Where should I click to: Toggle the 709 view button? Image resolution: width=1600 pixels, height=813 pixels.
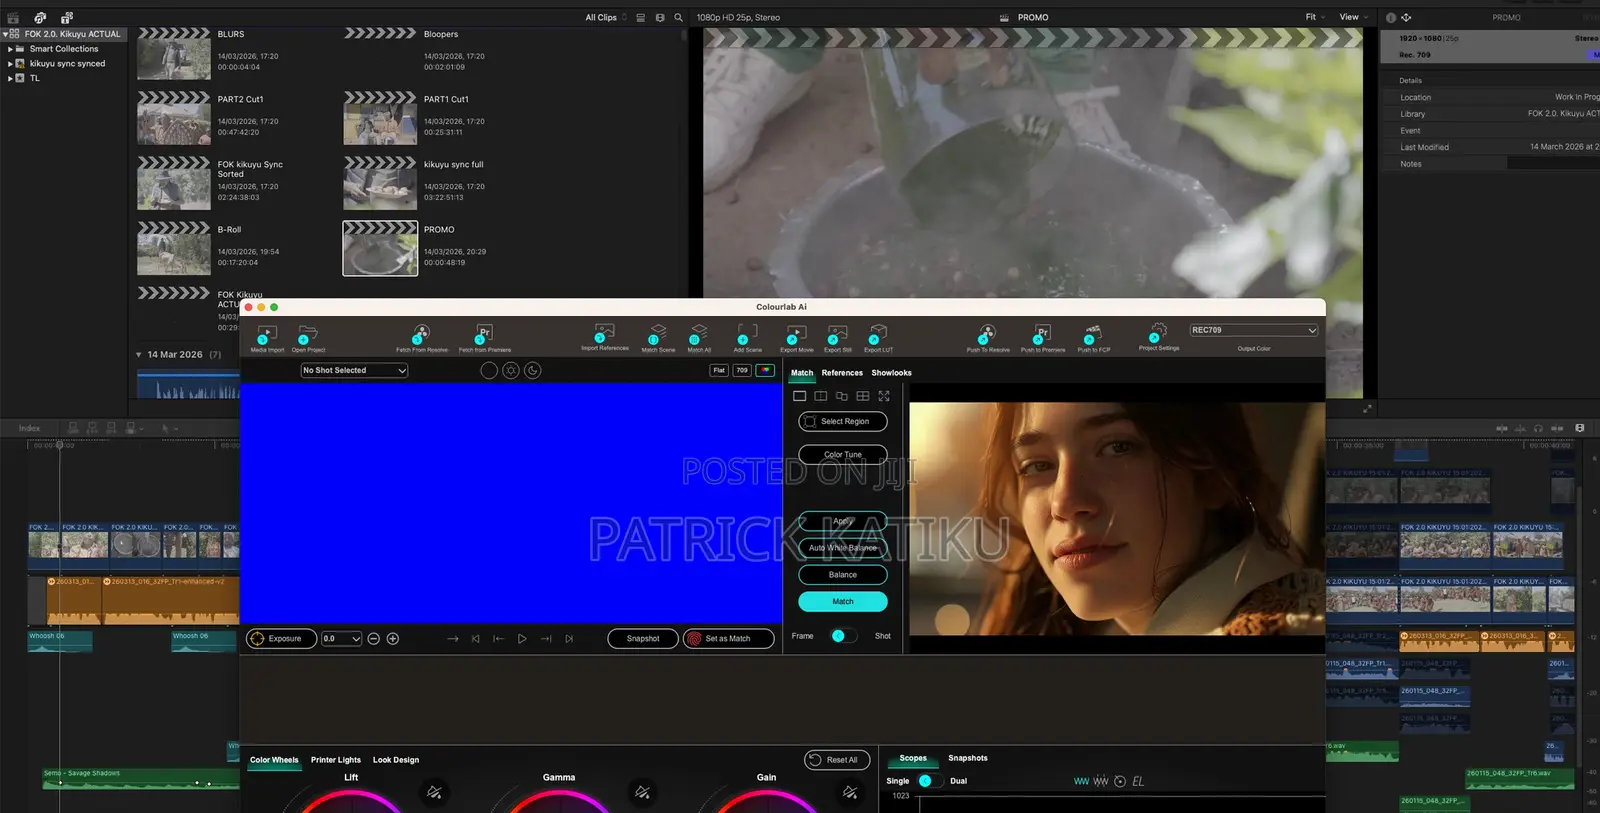(x=742, y=370)
